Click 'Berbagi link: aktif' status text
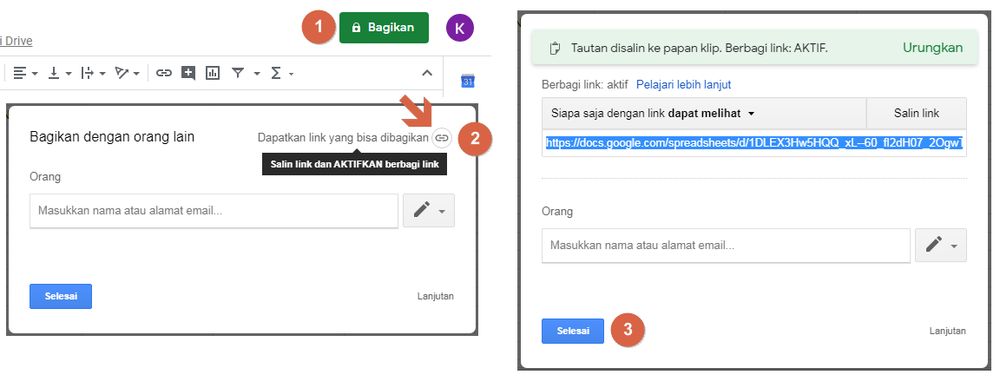1000x381 pixels. [x=585, y=84]
